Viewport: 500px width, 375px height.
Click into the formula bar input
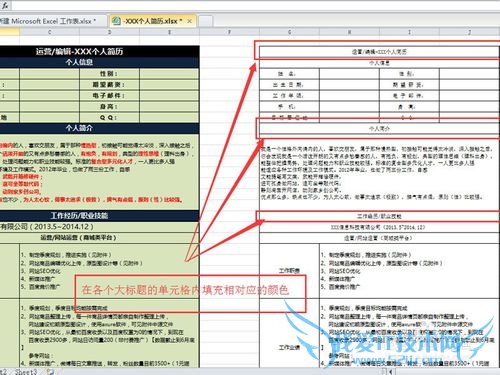tap(256, 5)
